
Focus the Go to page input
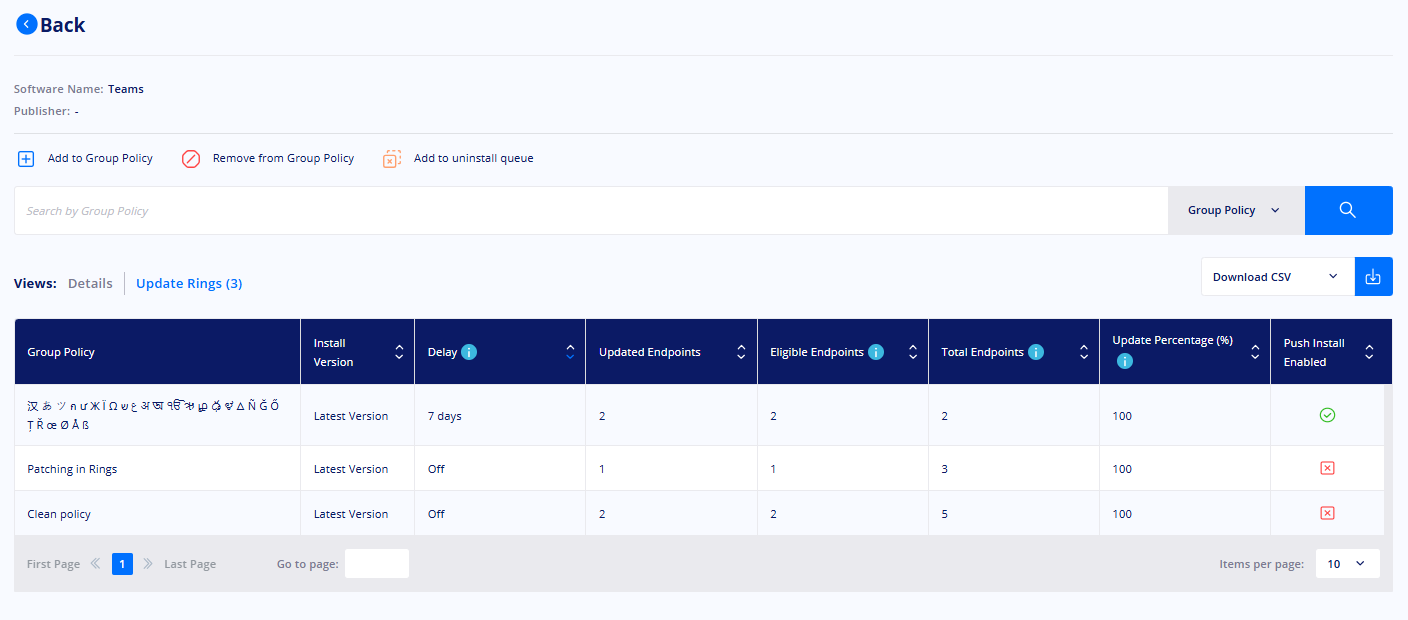pyautogui.click(x=377, y=564)
